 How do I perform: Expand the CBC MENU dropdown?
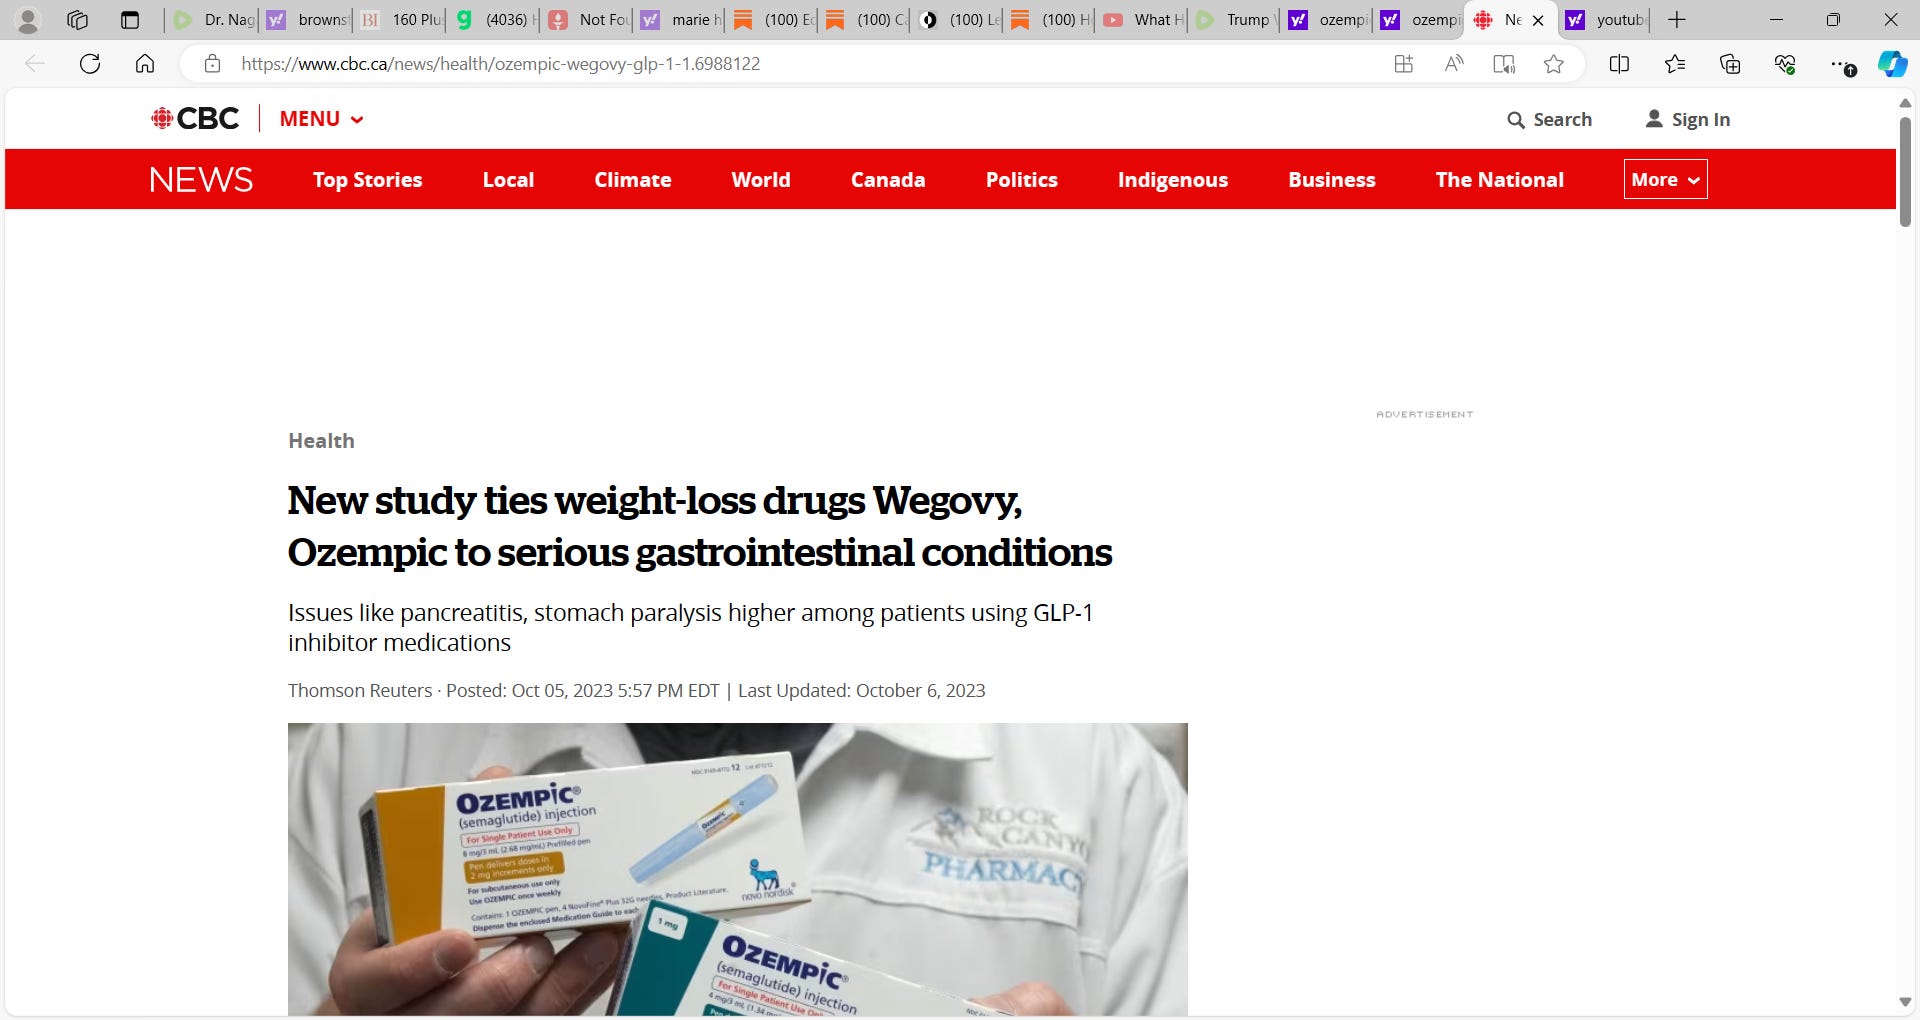(321, 119)
